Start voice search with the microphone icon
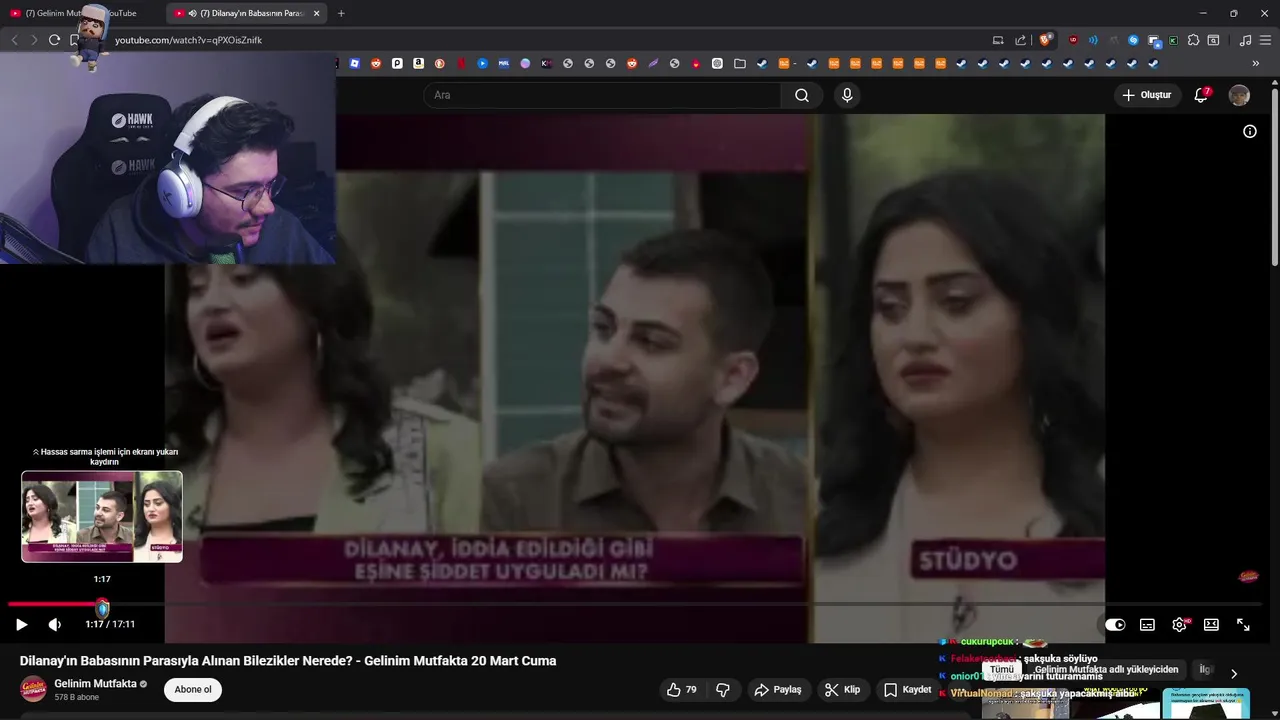The height and width of the screenshot is (720, 1280). (x=847, y=95)
